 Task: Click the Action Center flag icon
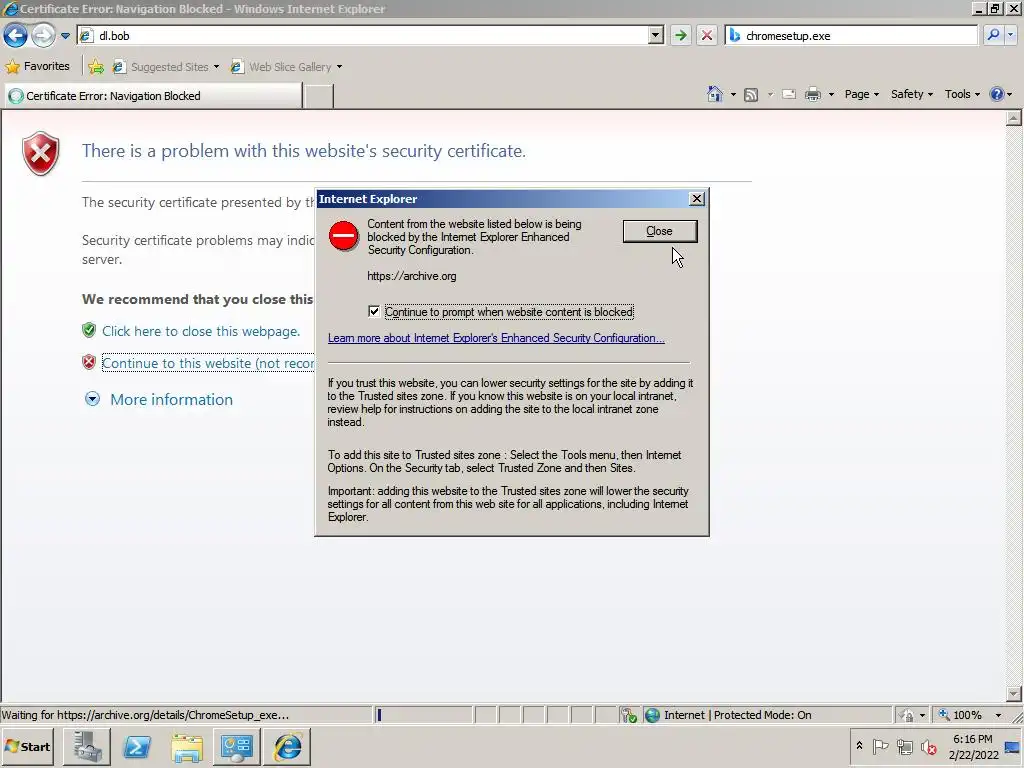(x=880, y=746)
